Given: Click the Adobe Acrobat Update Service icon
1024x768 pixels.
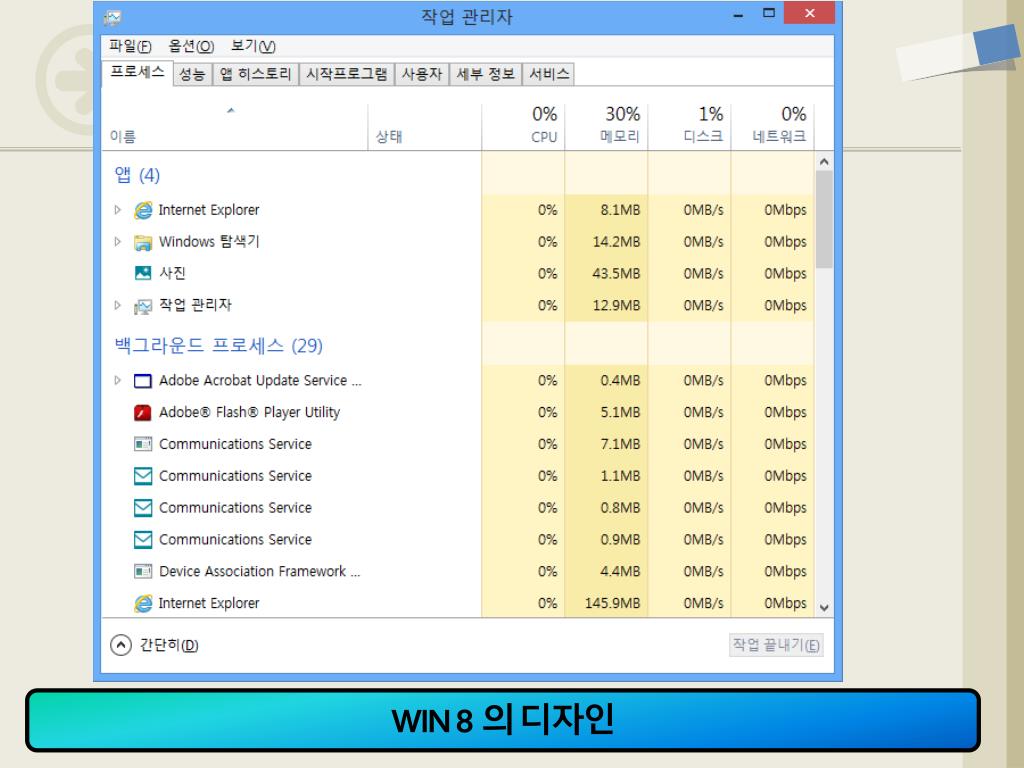Looking at the screenshot, I should (142, 381).
